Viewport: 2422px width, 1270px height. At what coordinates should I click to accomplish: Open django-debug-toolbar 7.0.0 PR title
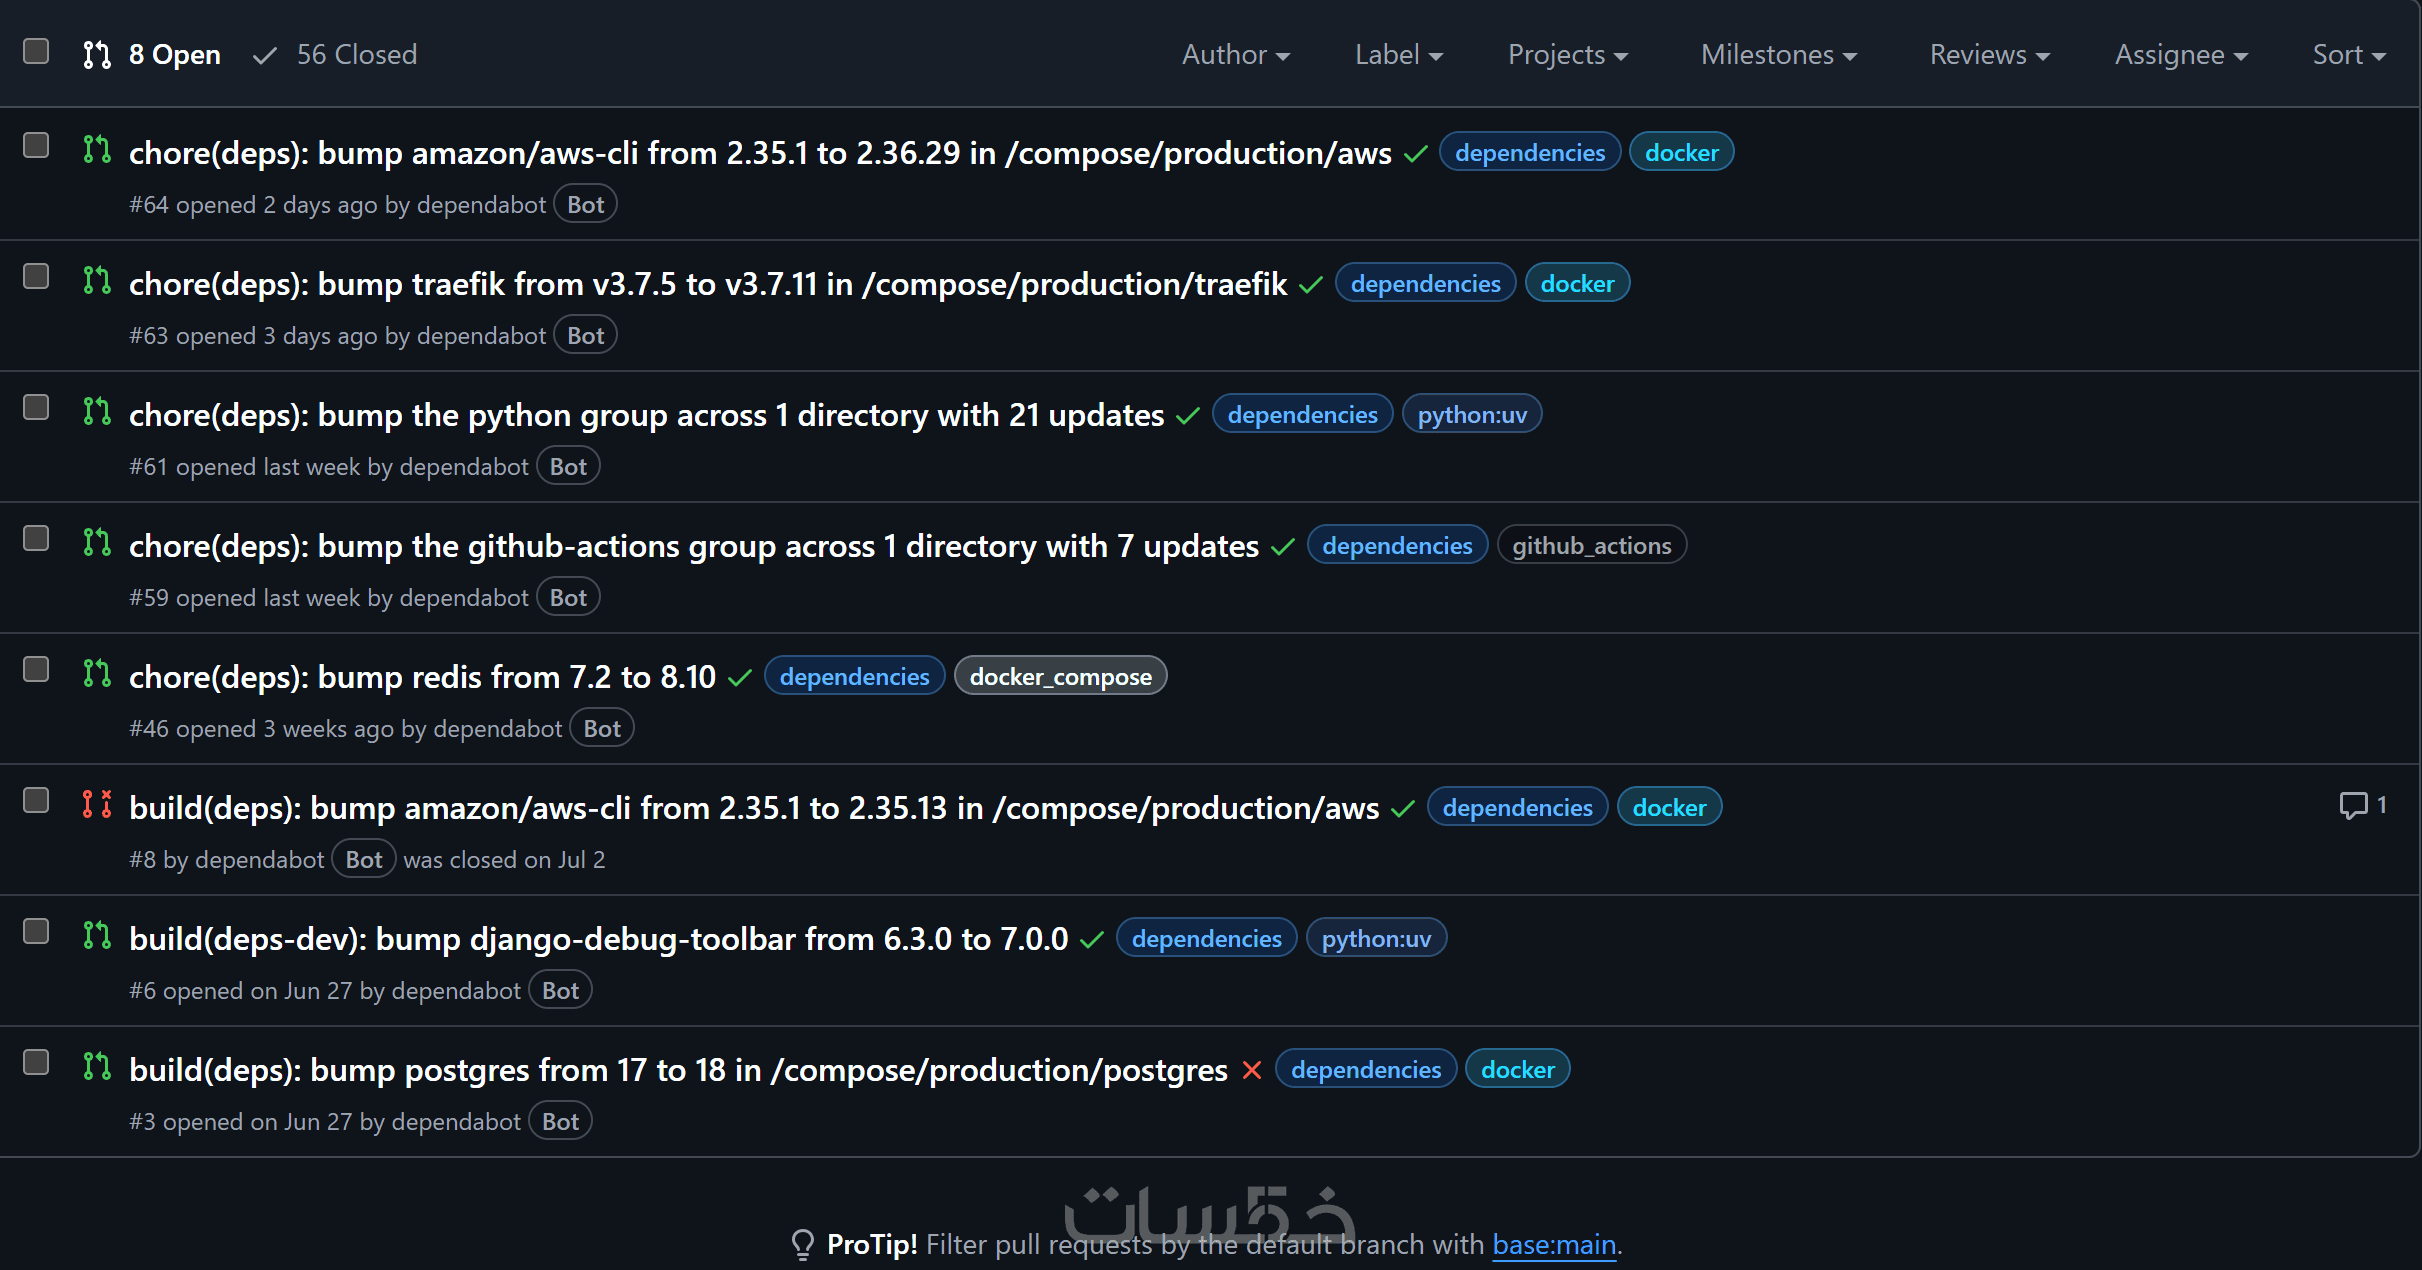[x=599, y=939]
